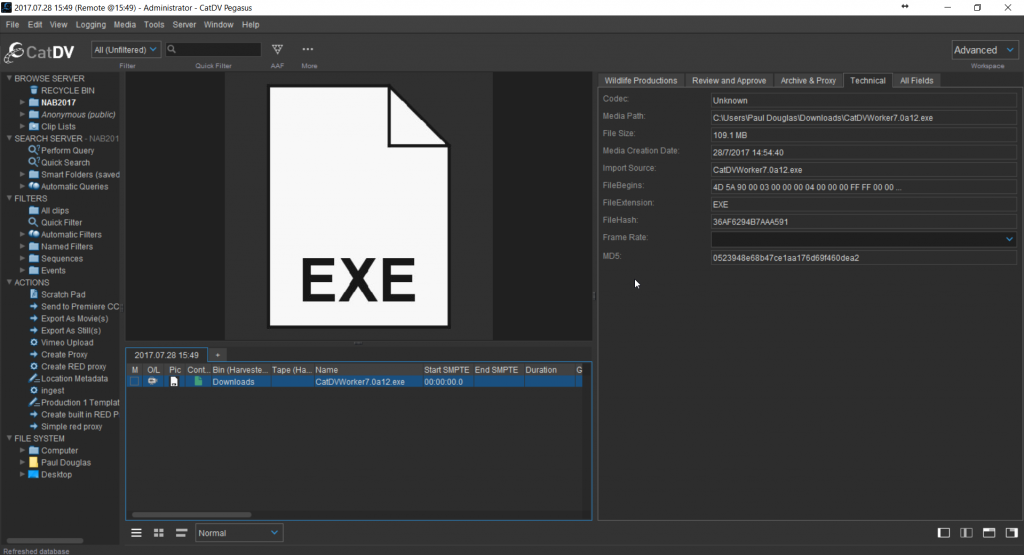This screenshot has width=1024, height=555.
Task: Select first panel layout icon bottom right
Action: tap(944, 533)
